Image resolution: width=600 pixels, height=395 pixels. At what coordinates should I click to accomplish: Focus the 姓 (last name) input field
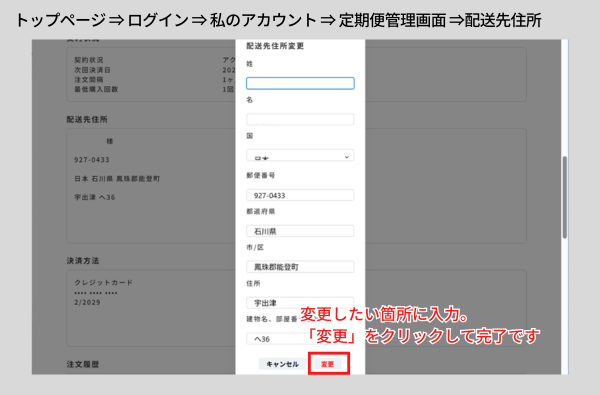300,83
